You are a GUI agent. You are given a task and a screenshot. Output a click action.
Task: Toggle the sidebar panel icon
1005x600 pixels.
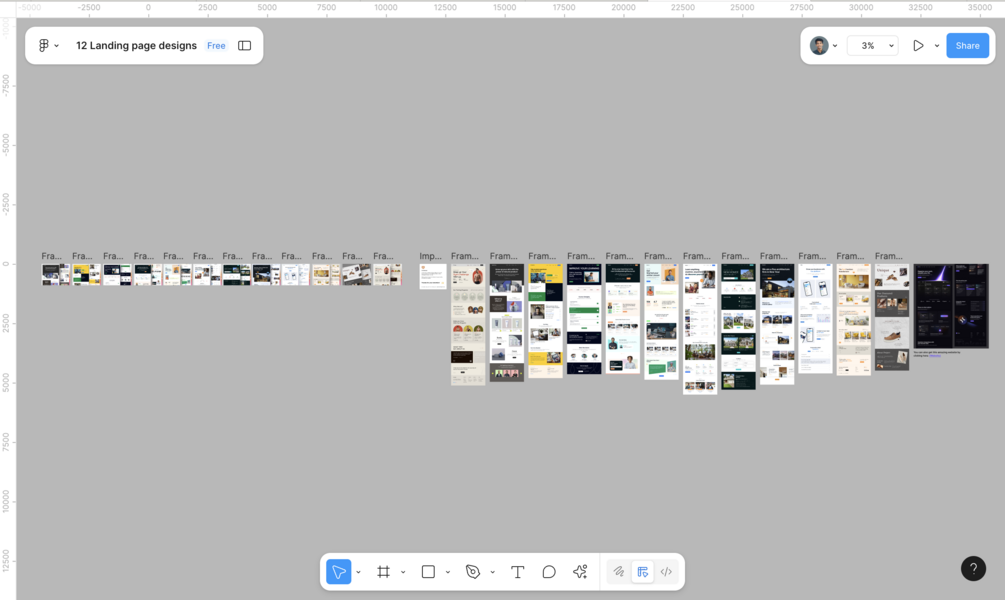click(244, 46)
